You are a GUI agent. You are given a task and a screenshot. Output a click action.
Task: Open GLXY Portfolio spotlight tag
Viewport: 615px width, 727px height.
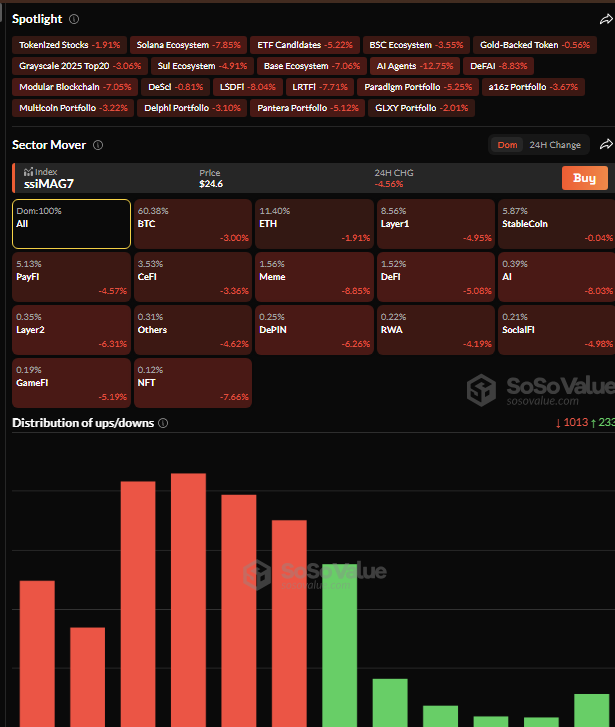tap(421, 108)
